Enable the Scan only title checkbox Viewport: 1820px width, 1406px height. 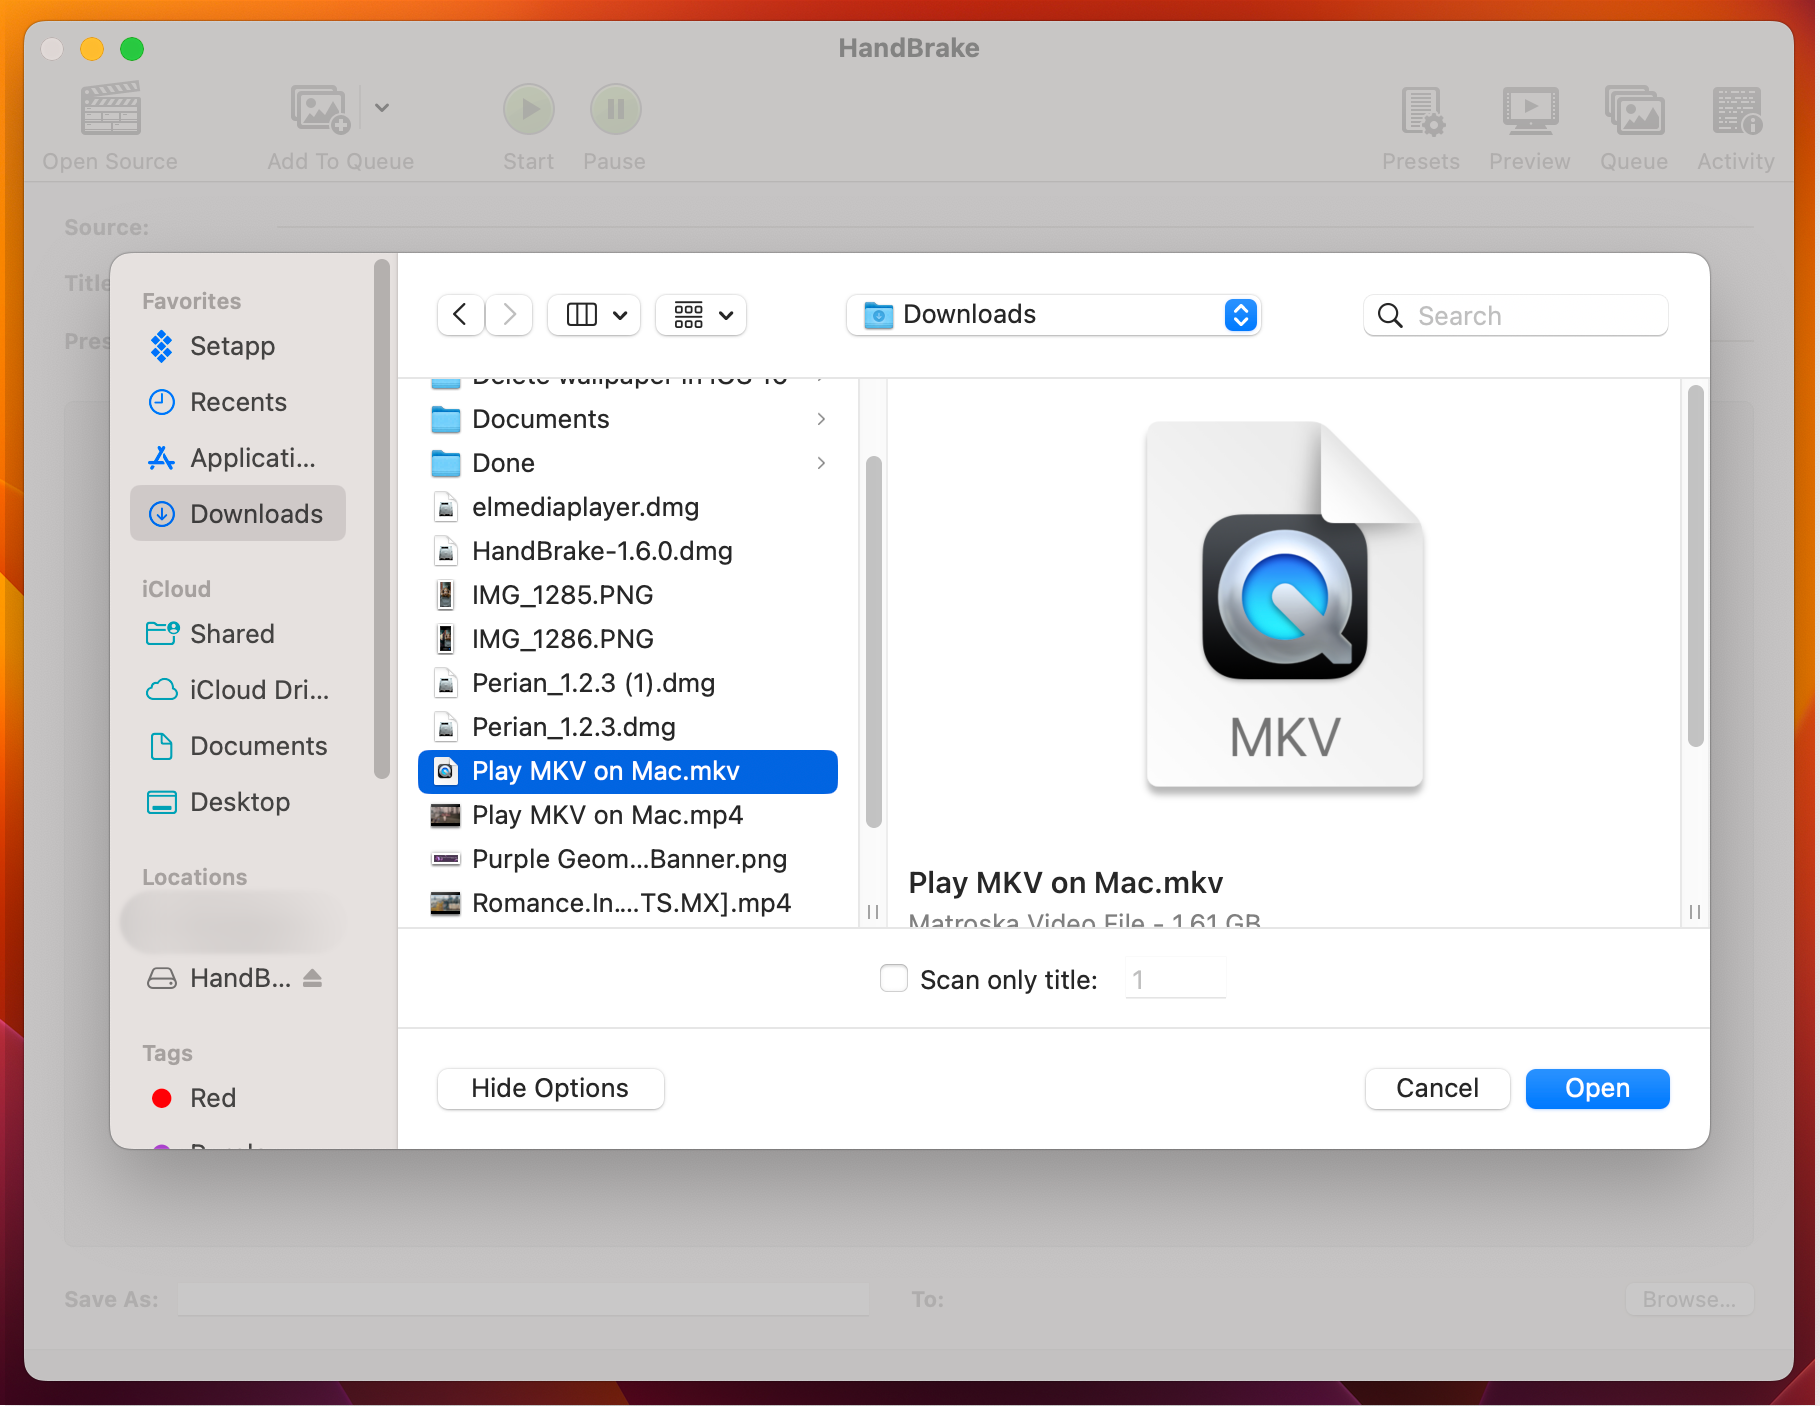point(894,978)
